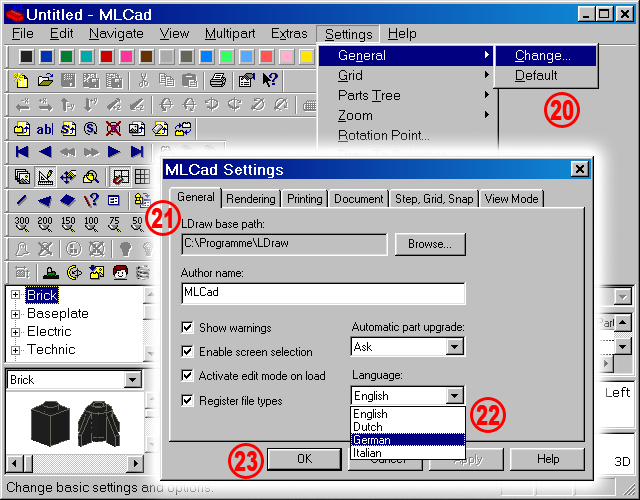640x500 pixels.
Task: Click the Help button in dialog
Action: 548,459
